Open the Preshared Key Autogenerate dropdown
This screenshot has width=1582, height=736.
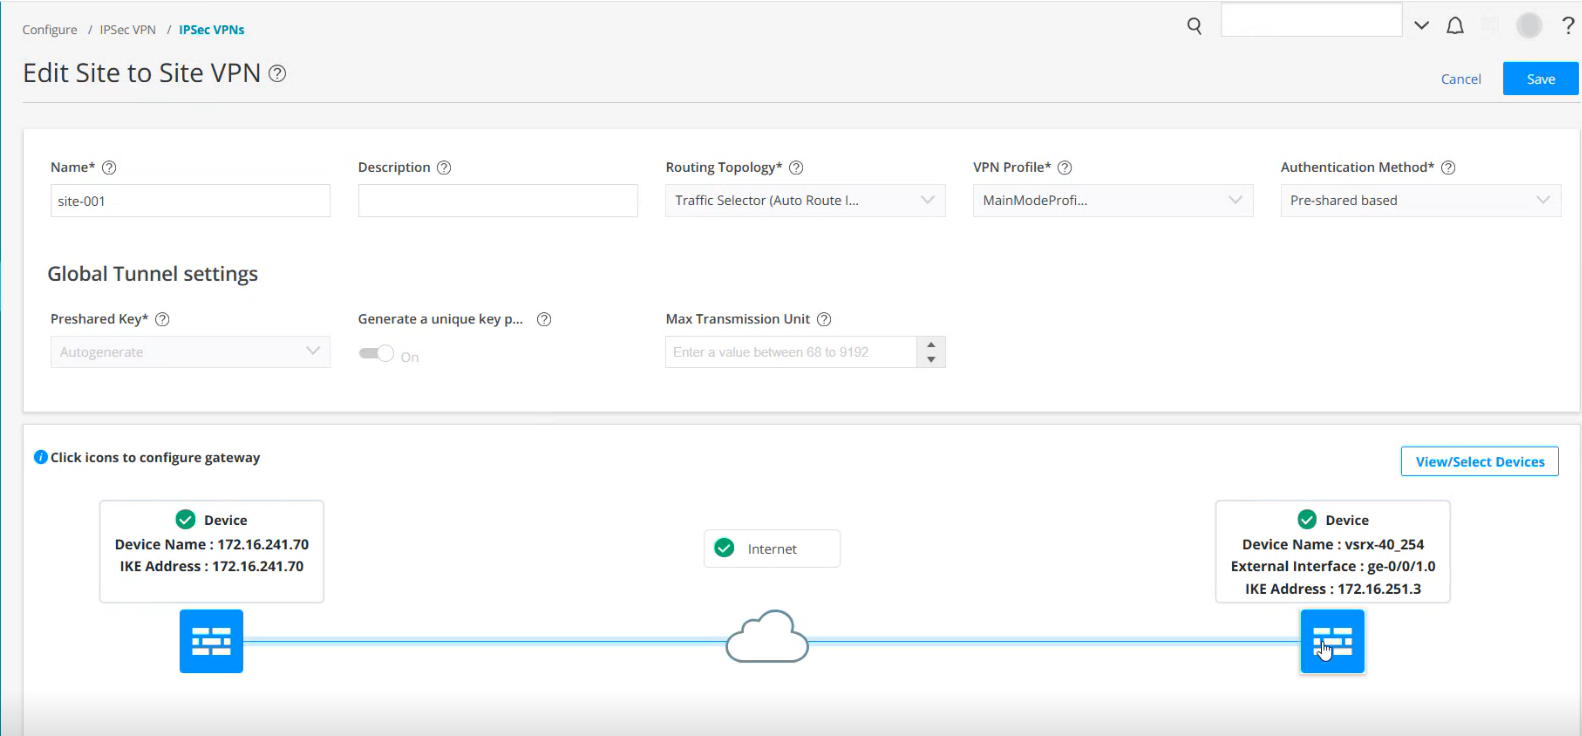click(190, 352)
